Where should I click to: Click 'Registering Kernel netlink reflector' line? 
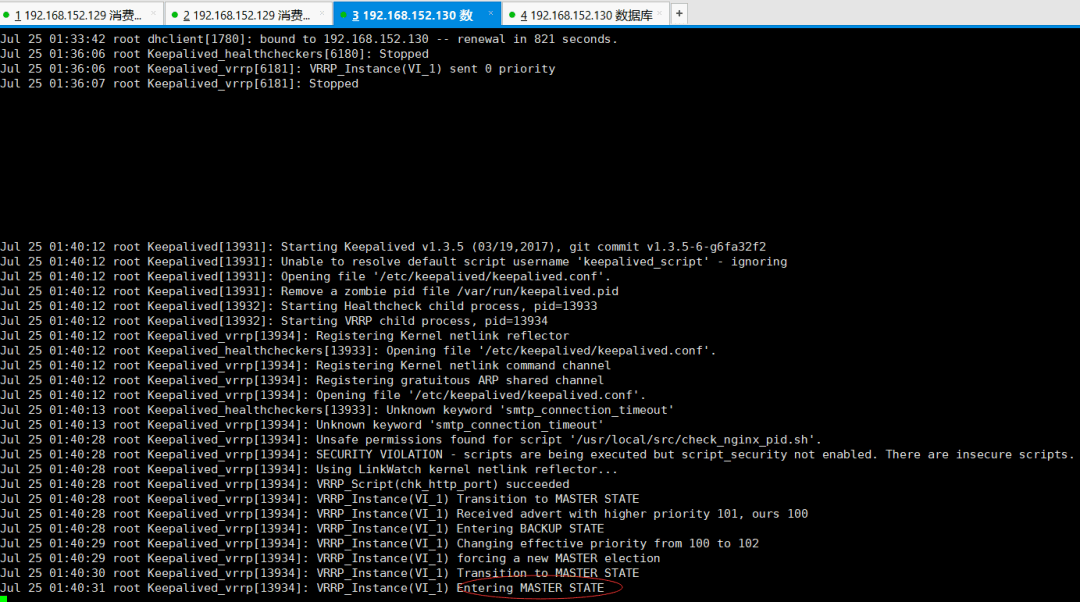tap(284, 335)
